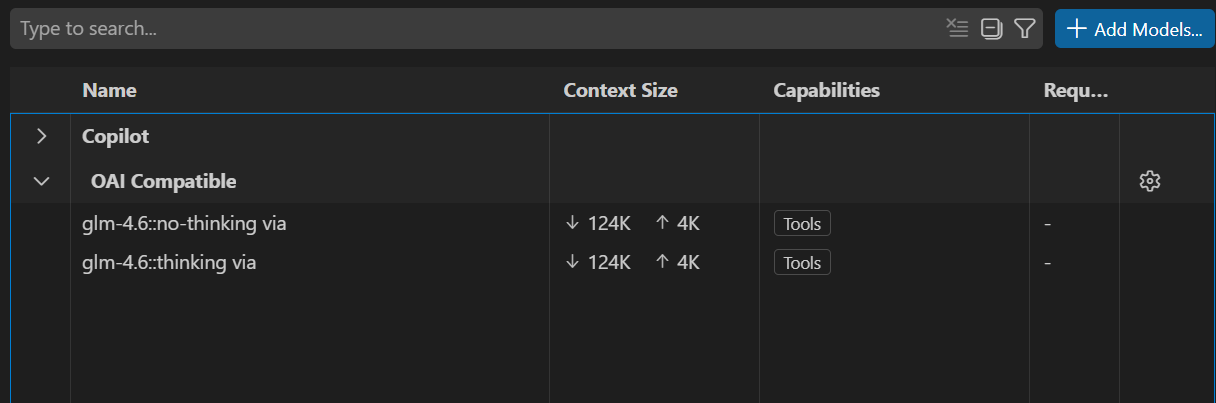Viewport: 1216px width, 403px height.
Task: Click the collapse all groups icon
Action: (991, 29)
